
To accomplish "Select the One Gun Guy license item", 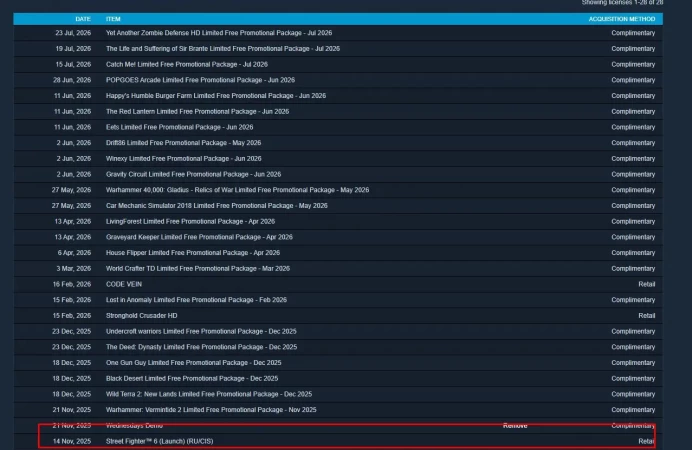I will (x=193, y=363).
